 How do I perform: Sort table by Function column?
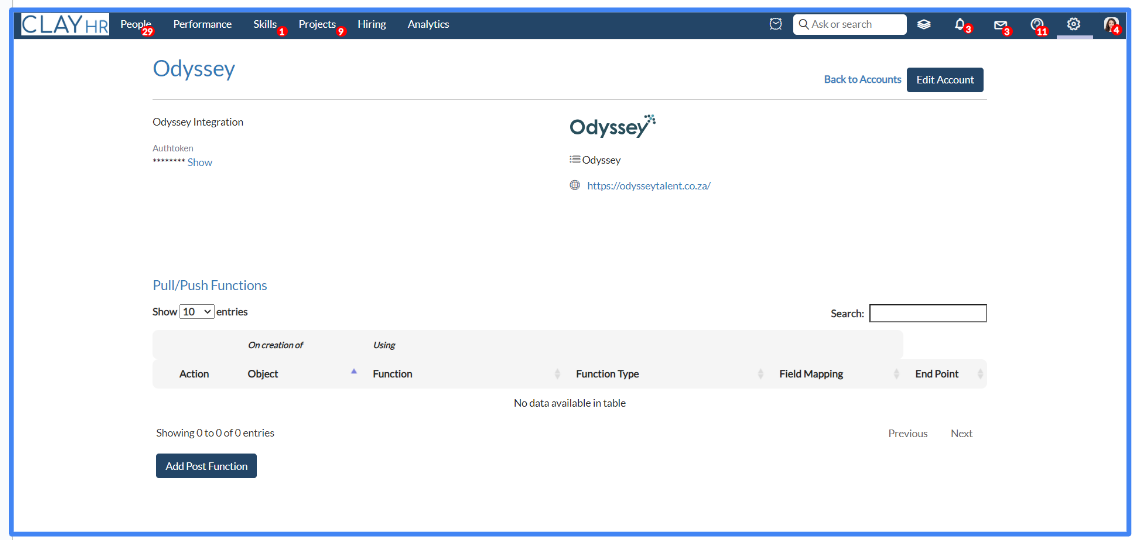click(467, 374)
